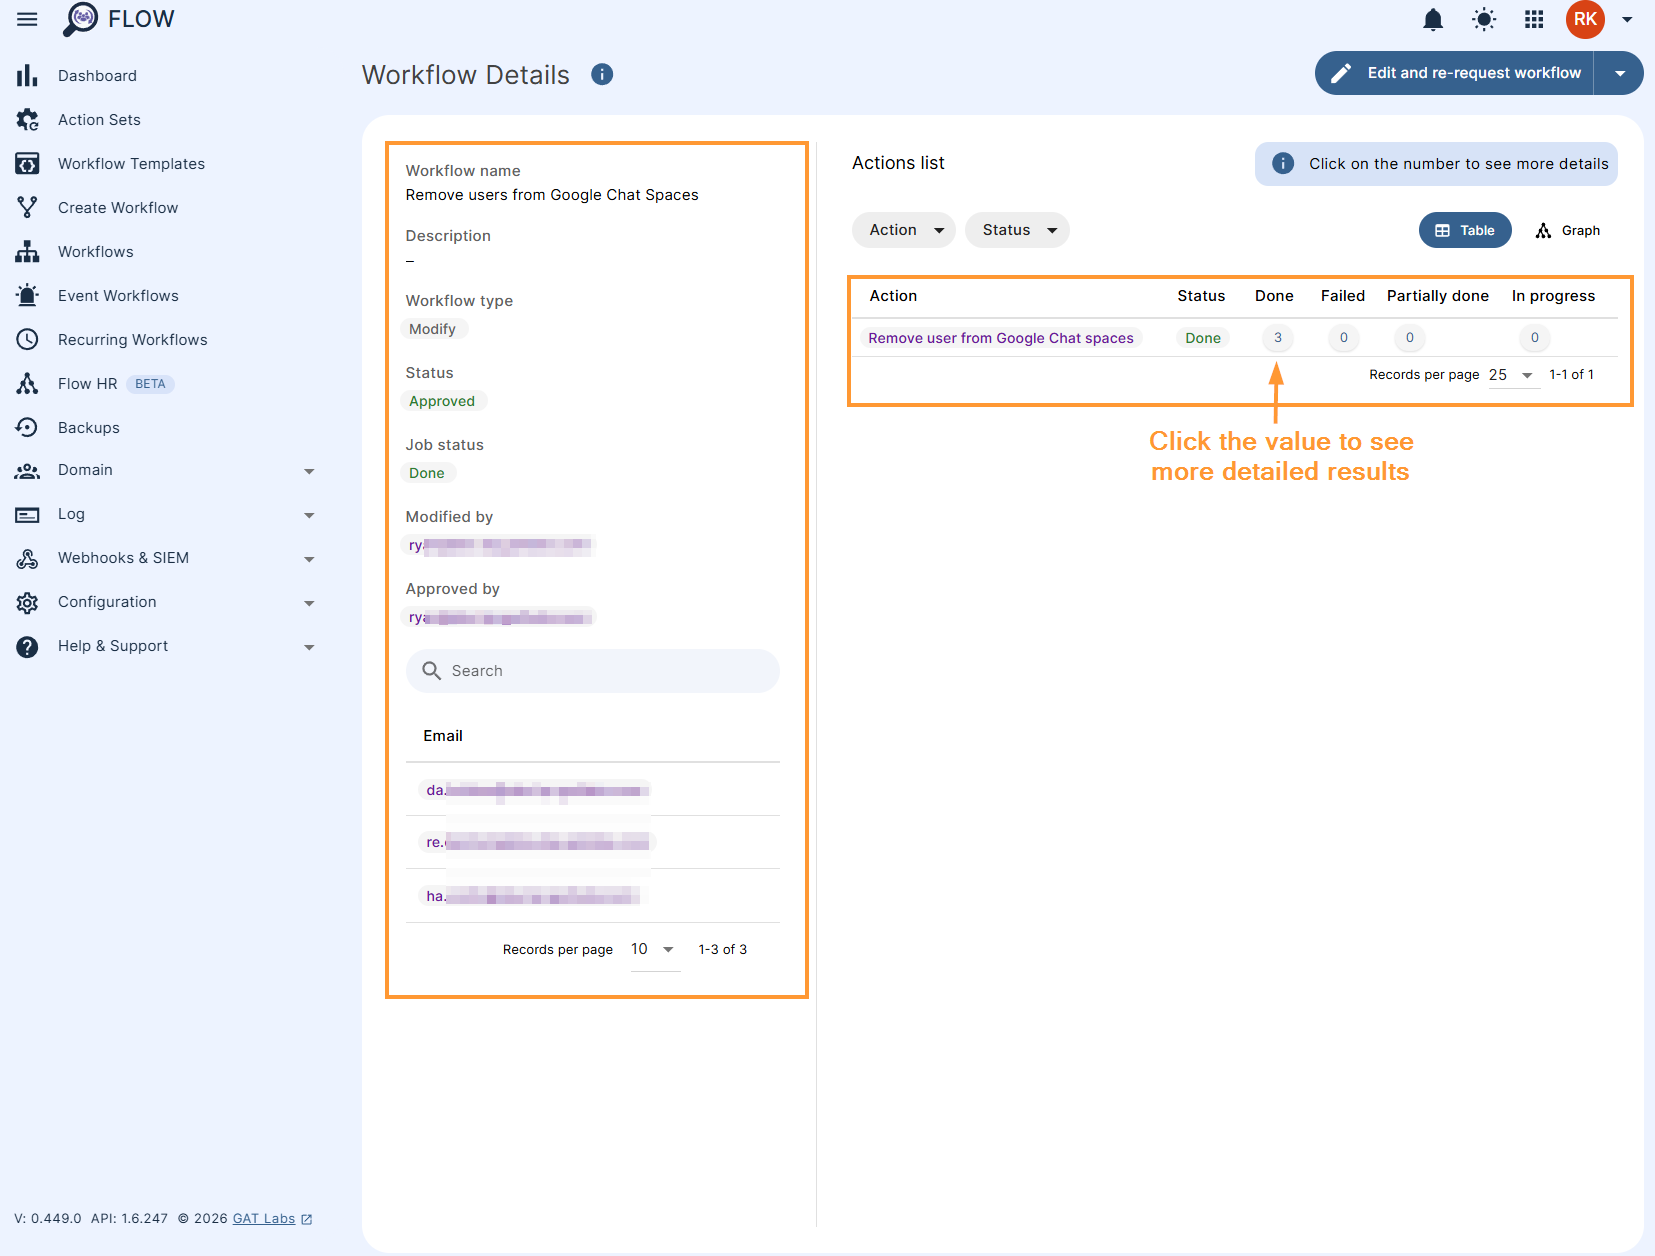Click the Log sidebar icon
This screenshot has width=1655, height=1256.
(x=27, y=515)
